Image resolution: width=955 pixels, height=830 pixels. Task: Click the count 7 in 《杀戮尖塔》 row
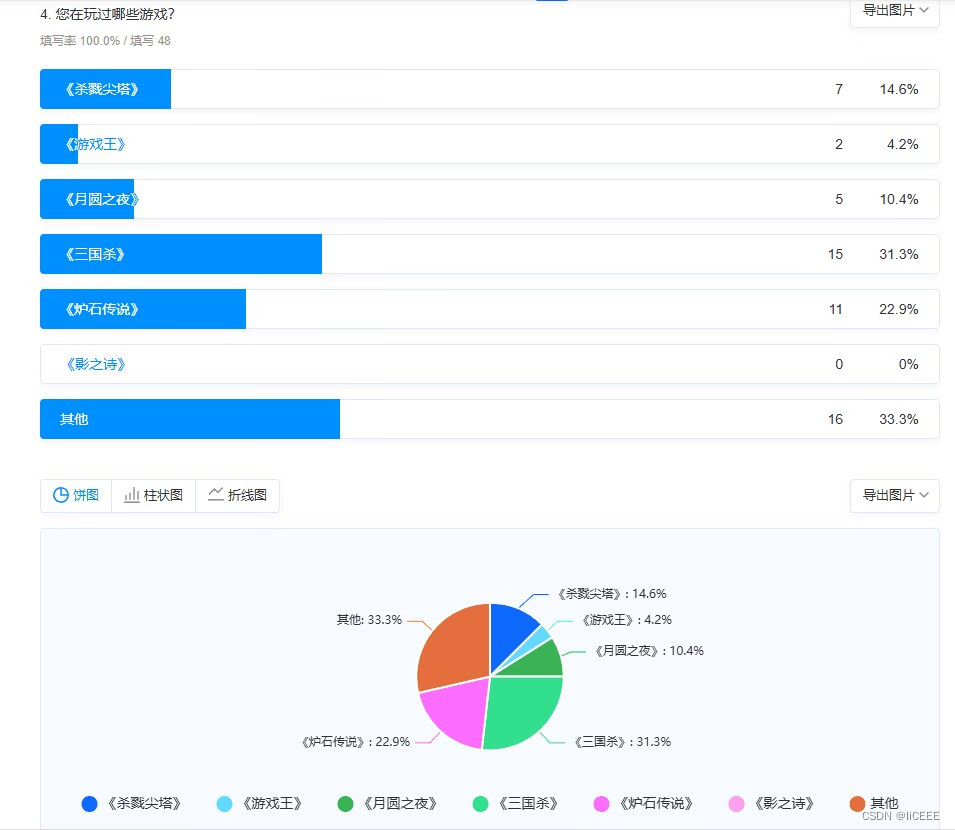(839, 90)
